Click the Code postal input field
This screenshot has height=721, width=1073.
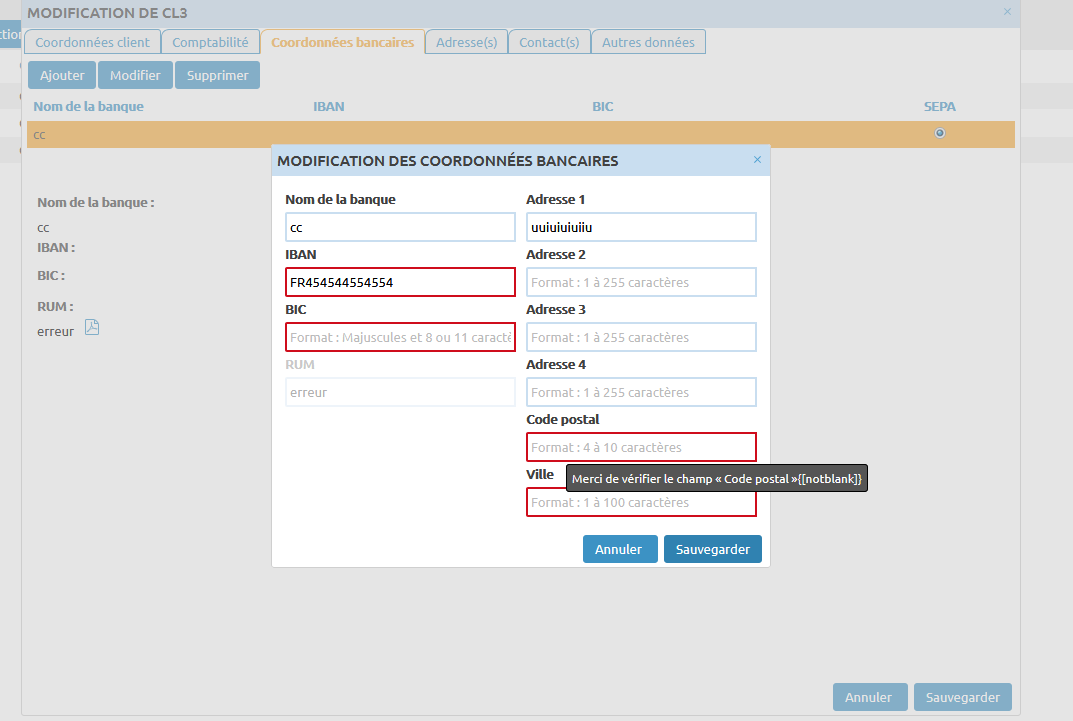pos(641,447)
